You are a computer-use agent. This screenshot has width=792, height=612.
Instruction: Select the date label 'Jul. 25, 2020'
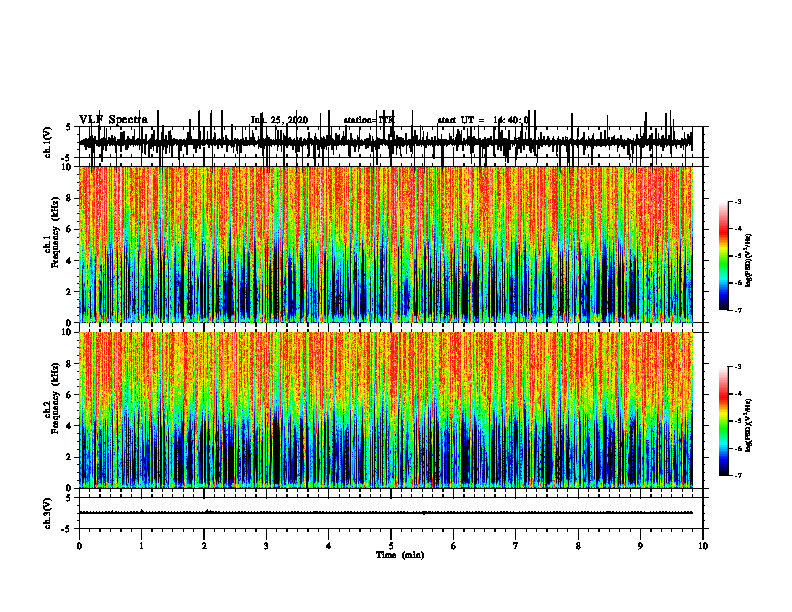279,120
